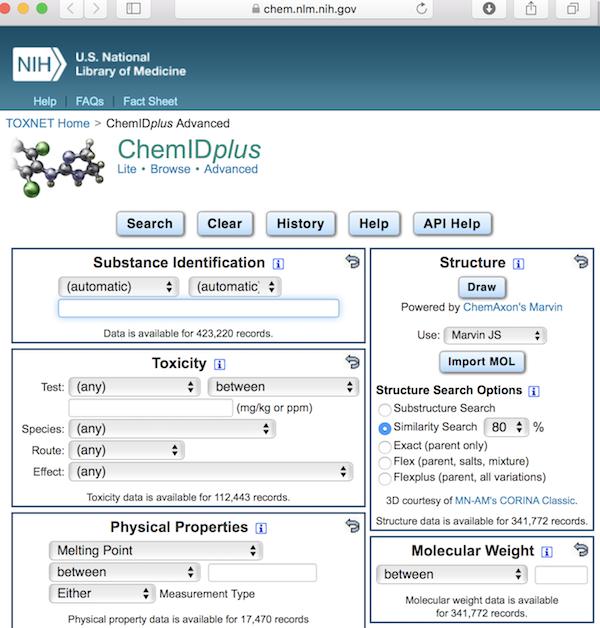Click the Safari address bar
Viewport: 600px width, 628px height.
pyautogui.click(x=304, y=8)
